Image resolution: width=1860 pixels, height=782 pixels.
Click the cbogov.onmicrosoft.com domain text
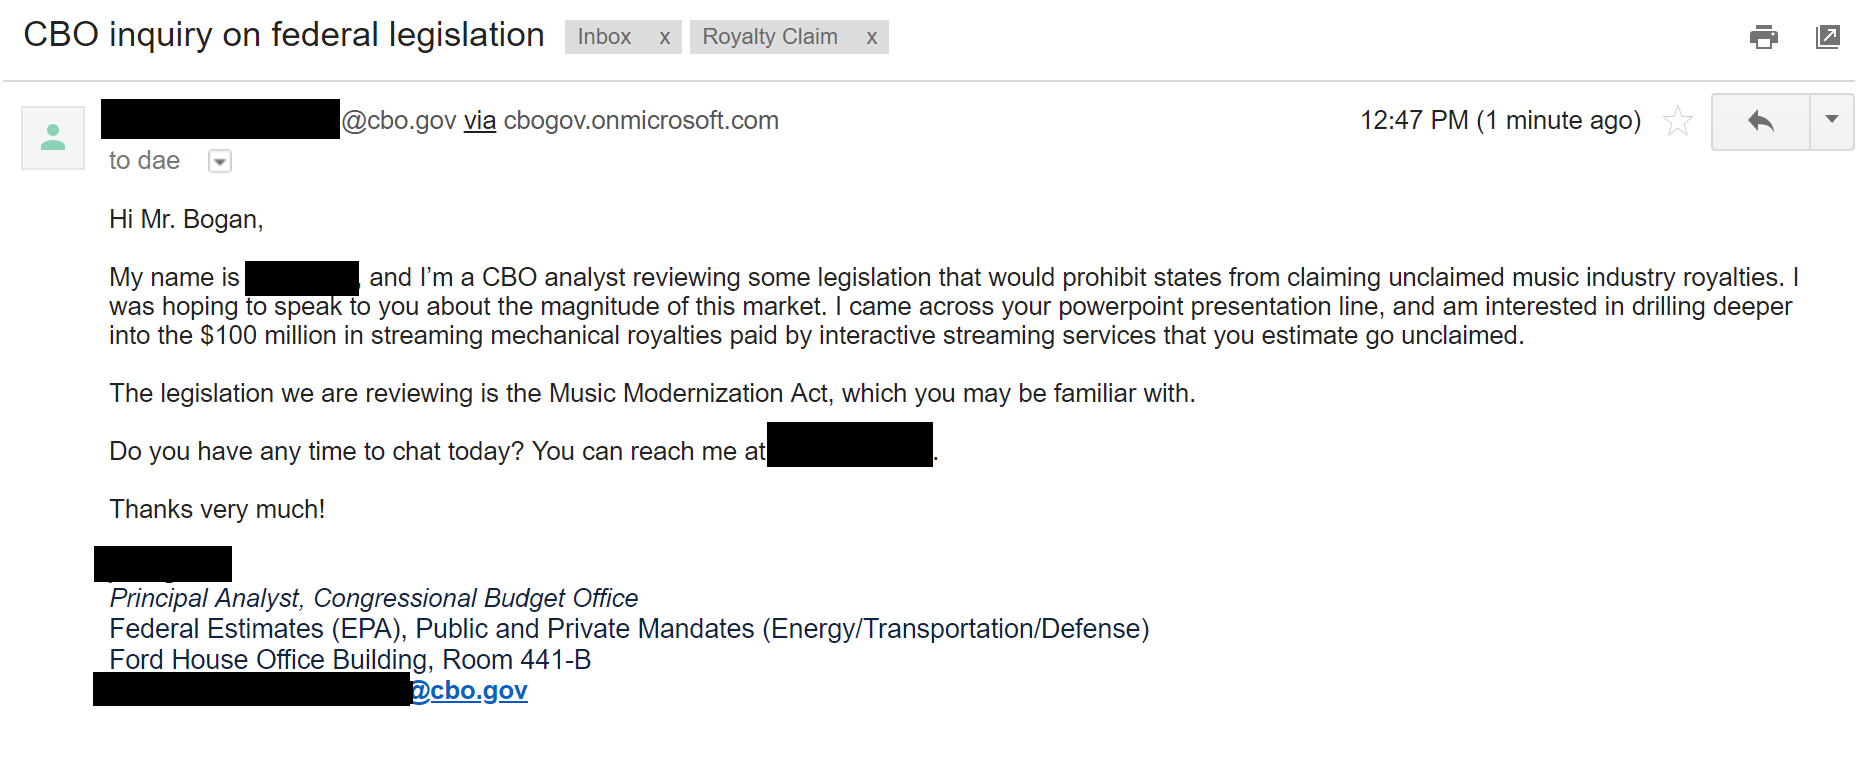coord(641,121)
